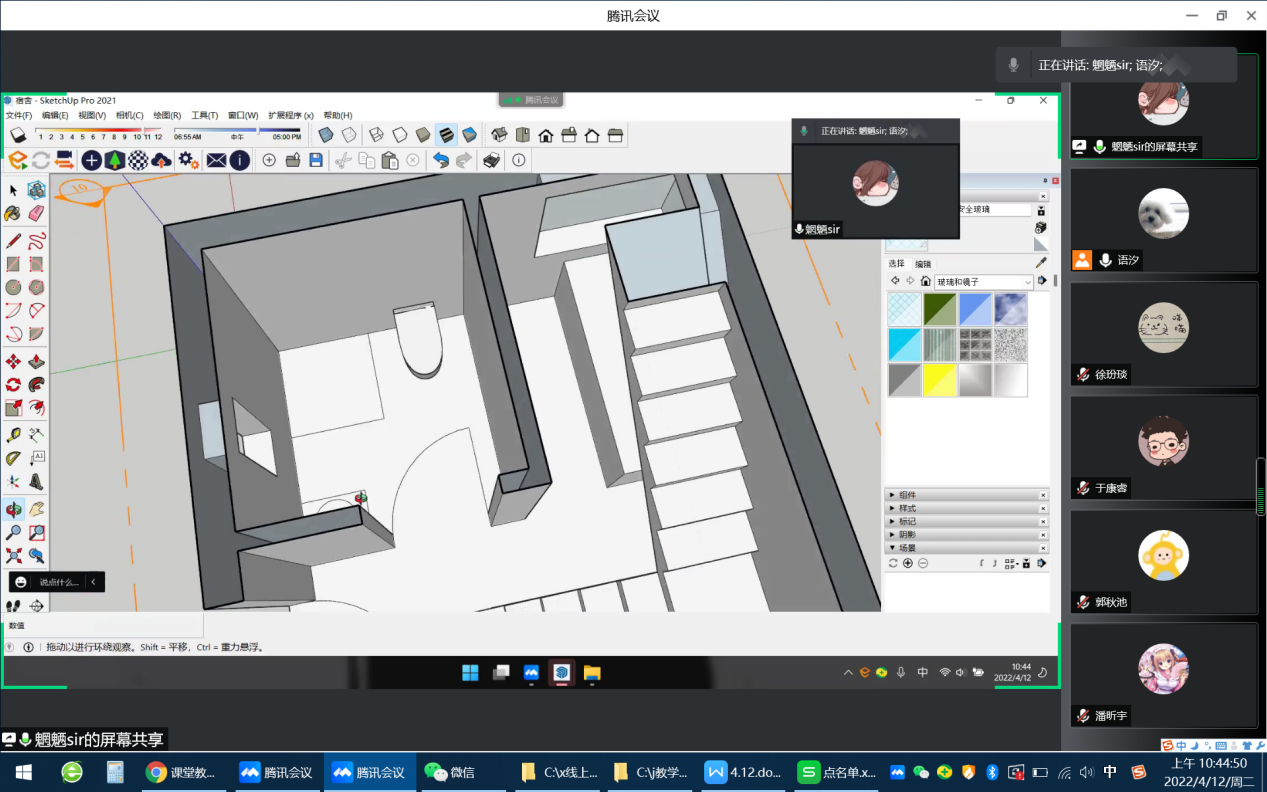The width and height of the screenshot is (1267, 792).
Task: Open 微信 from the Windows taskbar
Action: 450,772
